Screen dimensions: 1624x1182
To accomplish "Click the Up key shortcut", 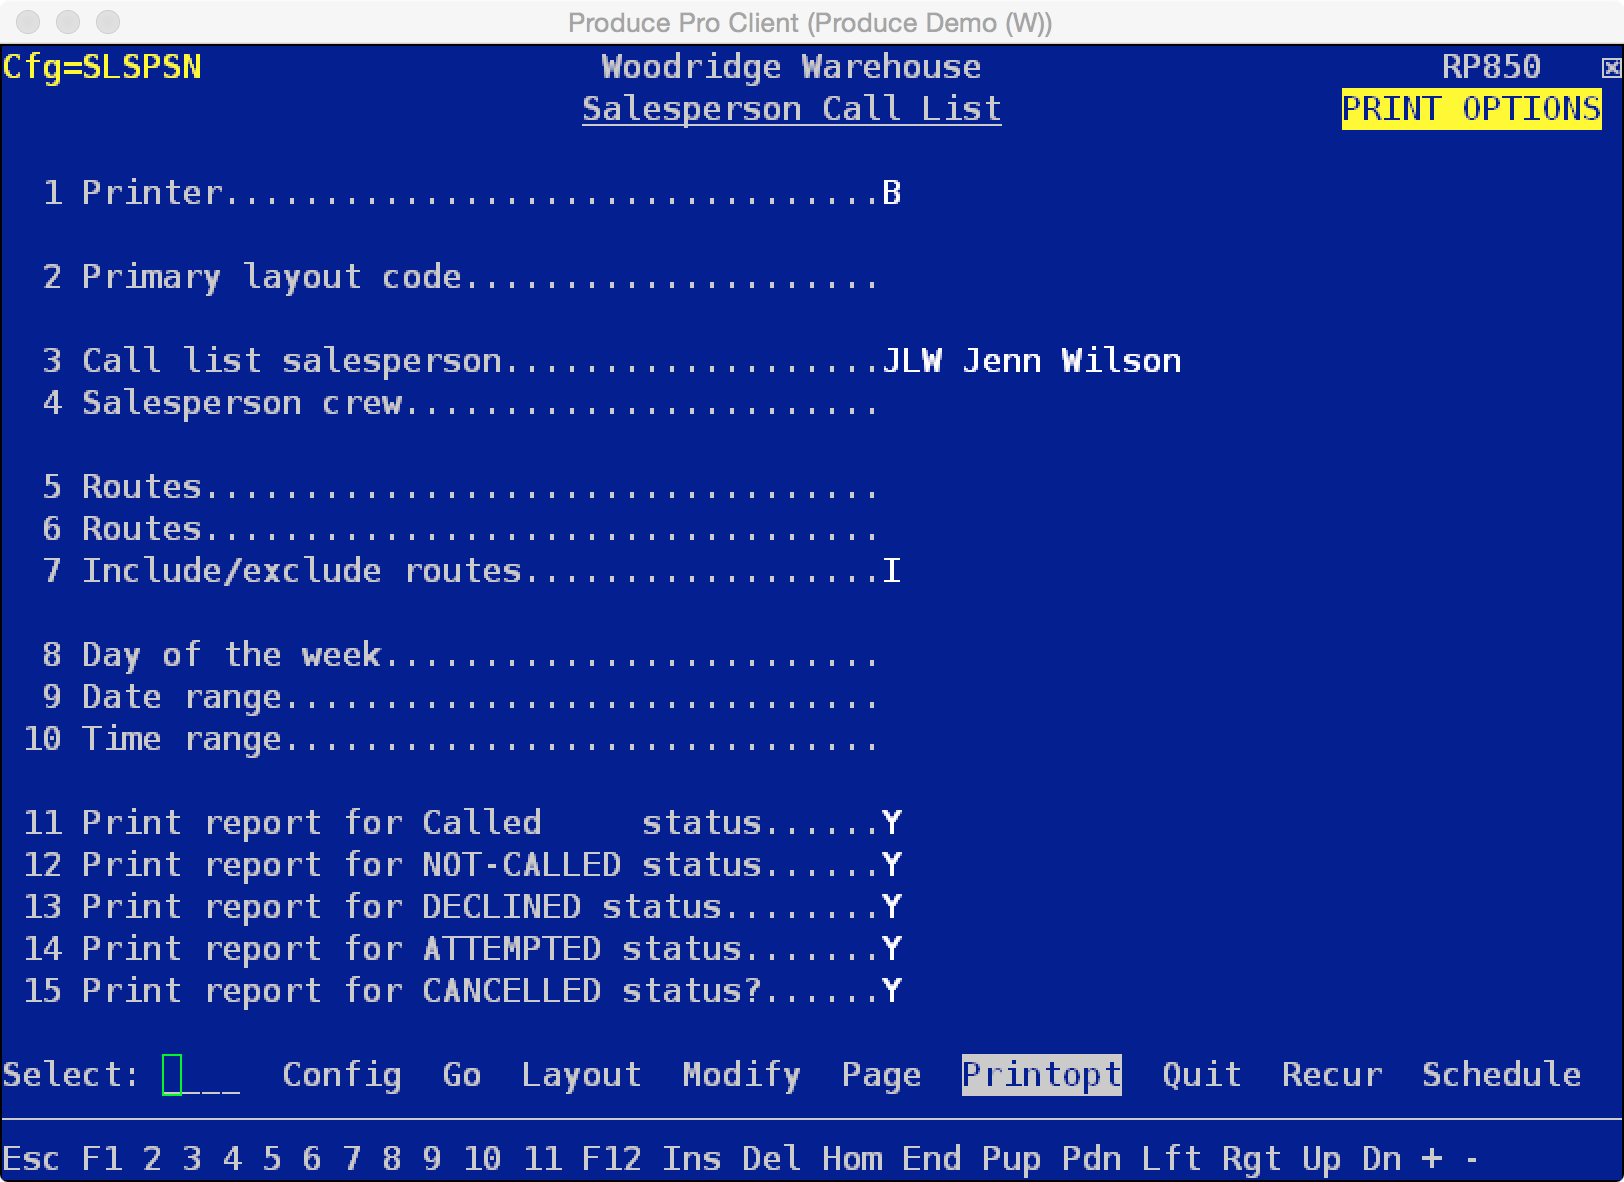I will (1322, 1159).
